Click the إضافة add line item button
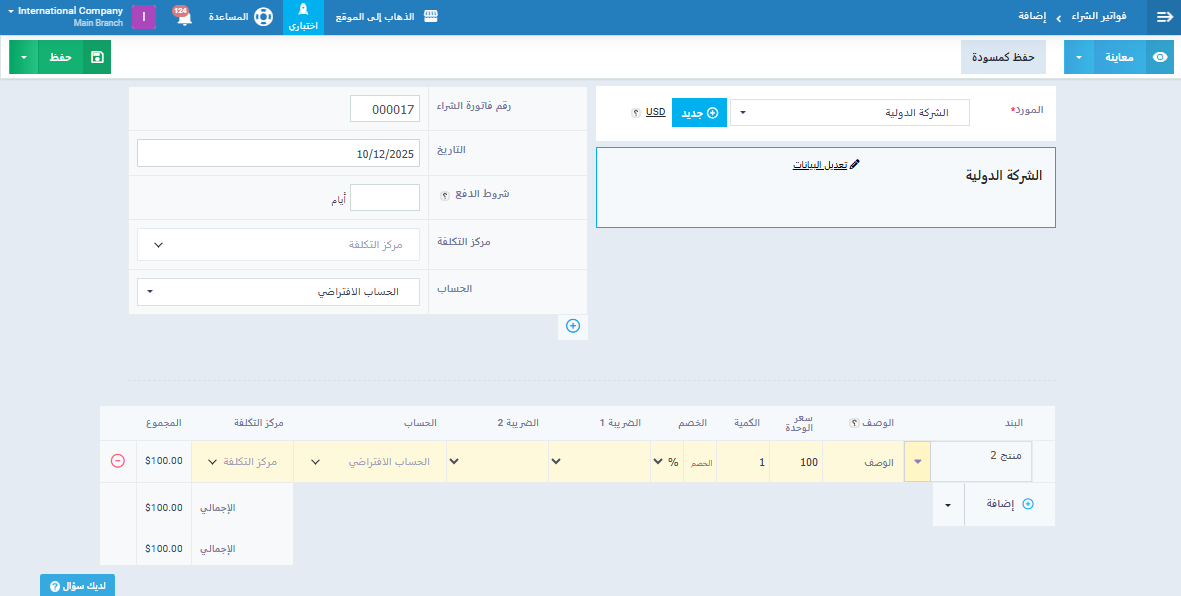 pos(1009,504)
